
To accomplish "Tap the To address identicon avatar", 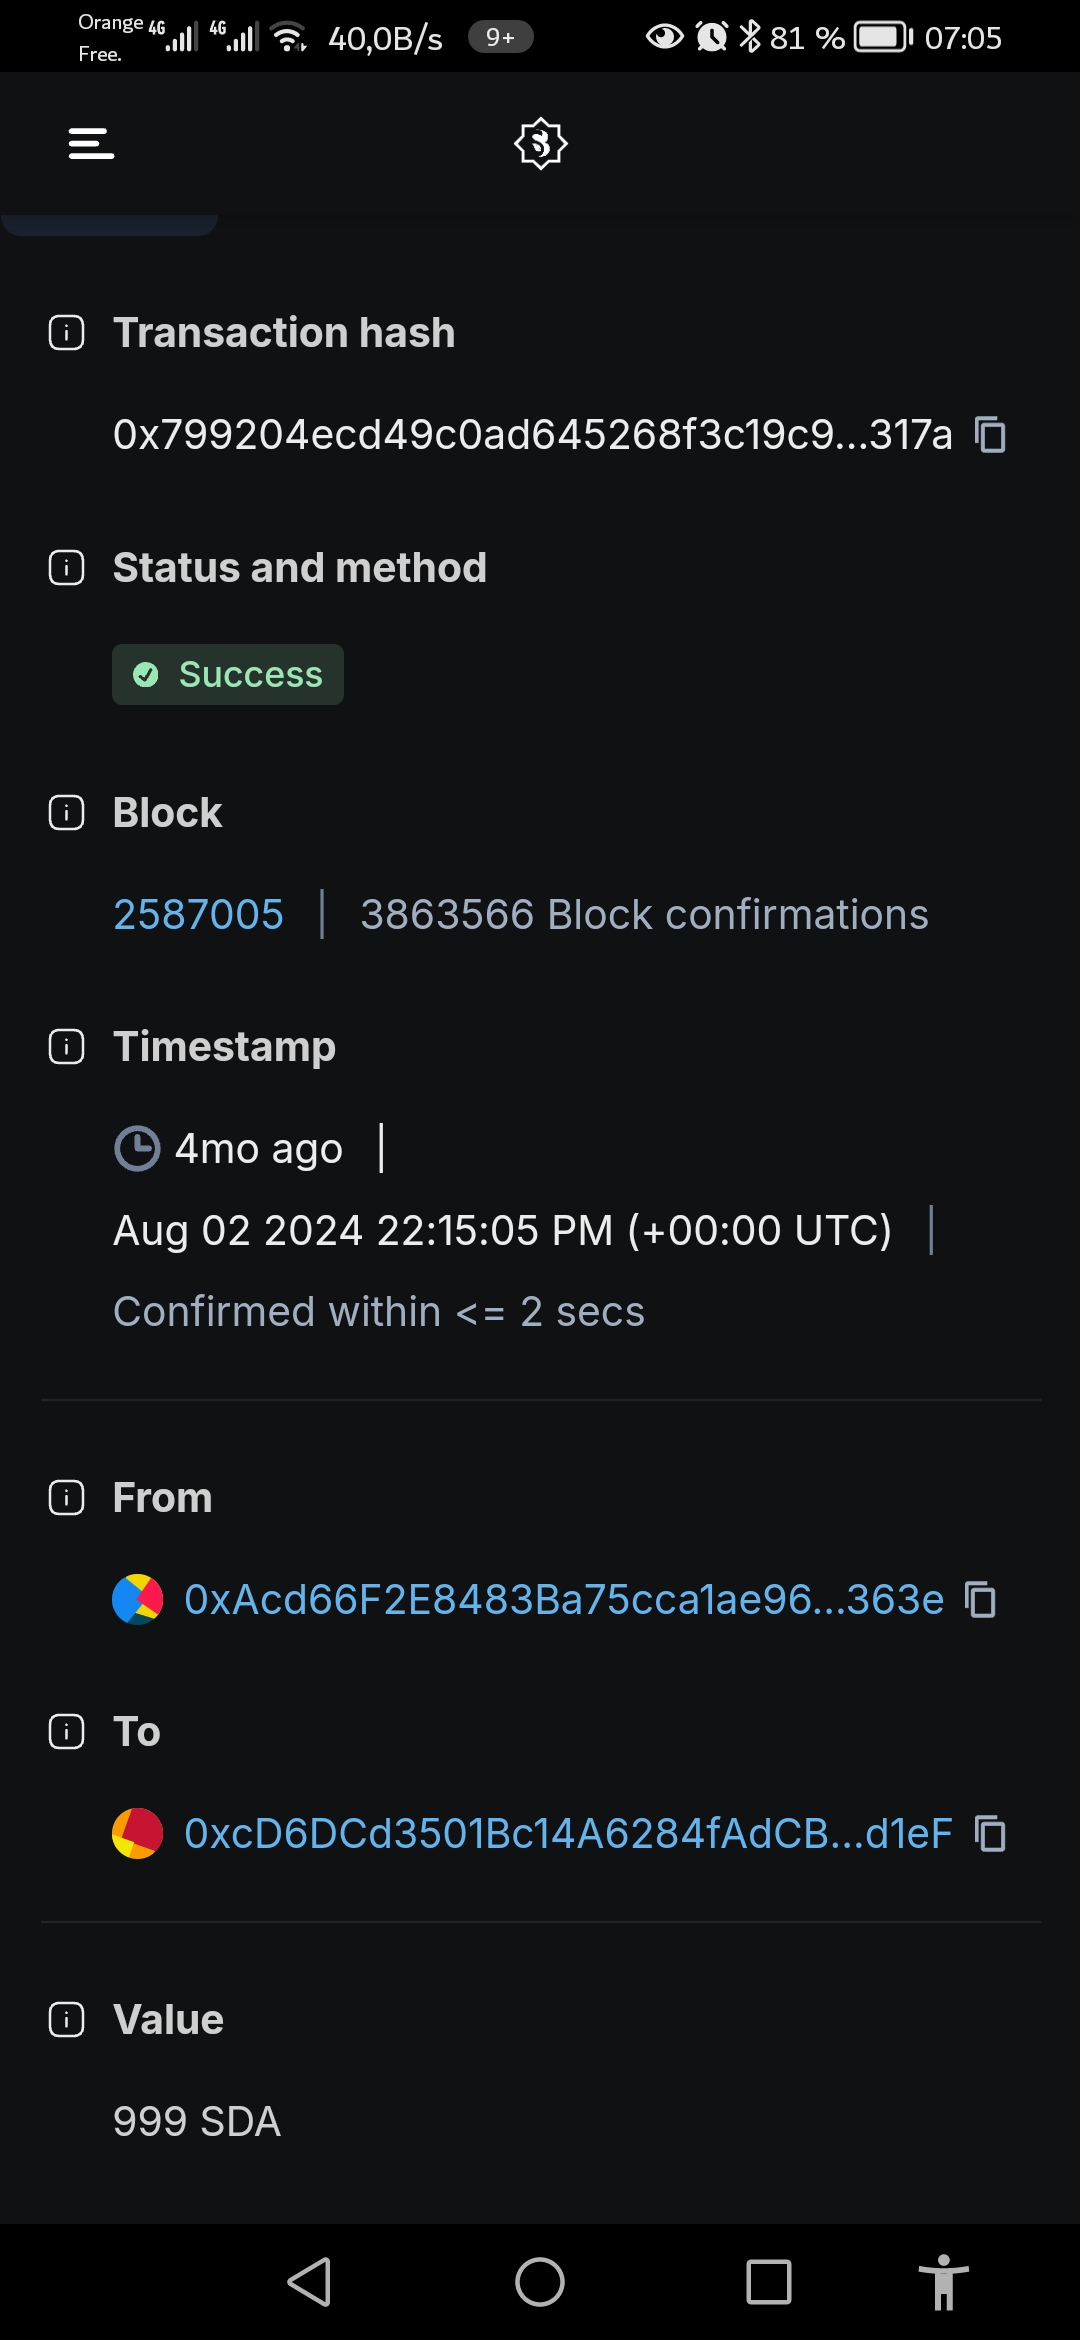I will pyautogui.click(x=137, y=1833).
